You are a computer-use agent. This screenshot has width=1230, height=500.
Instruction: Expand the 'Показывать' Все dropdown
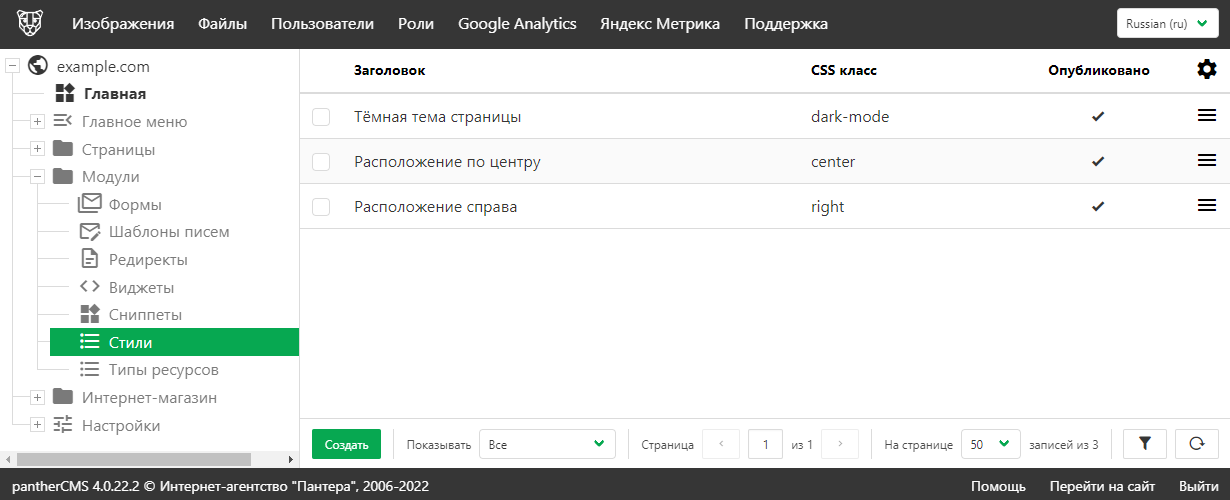547,444
